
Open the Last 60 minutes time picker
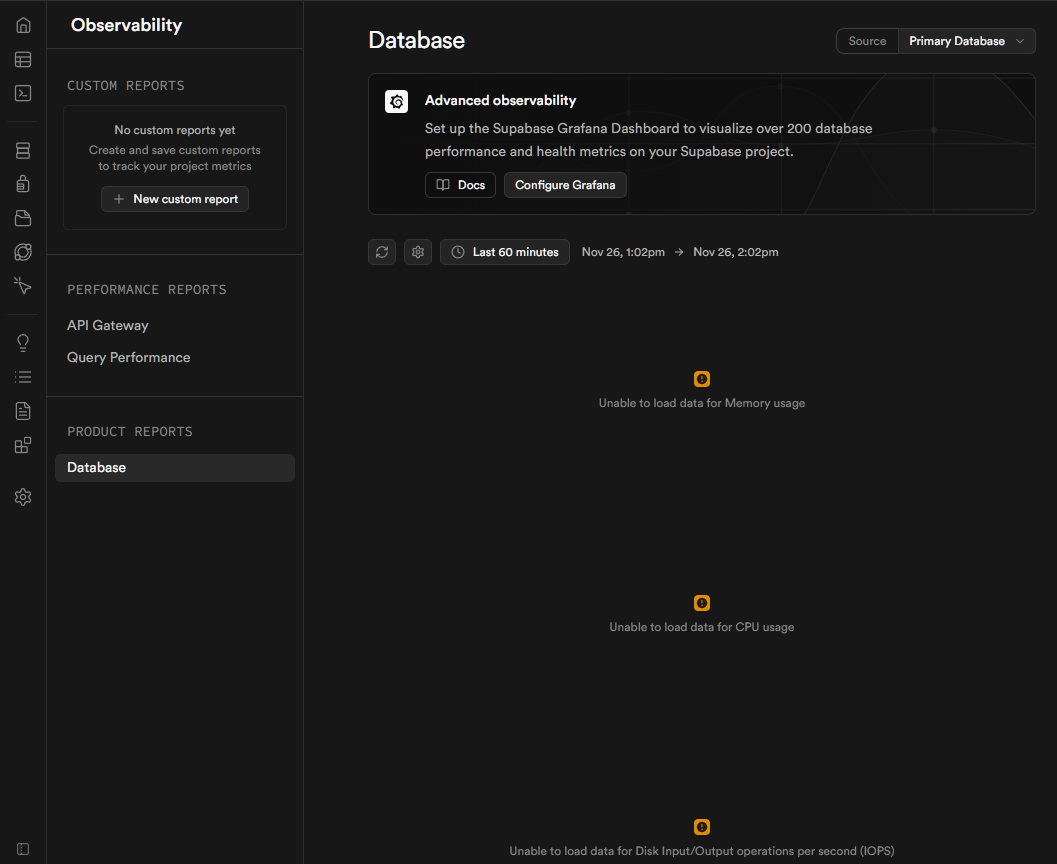[505, 252]
